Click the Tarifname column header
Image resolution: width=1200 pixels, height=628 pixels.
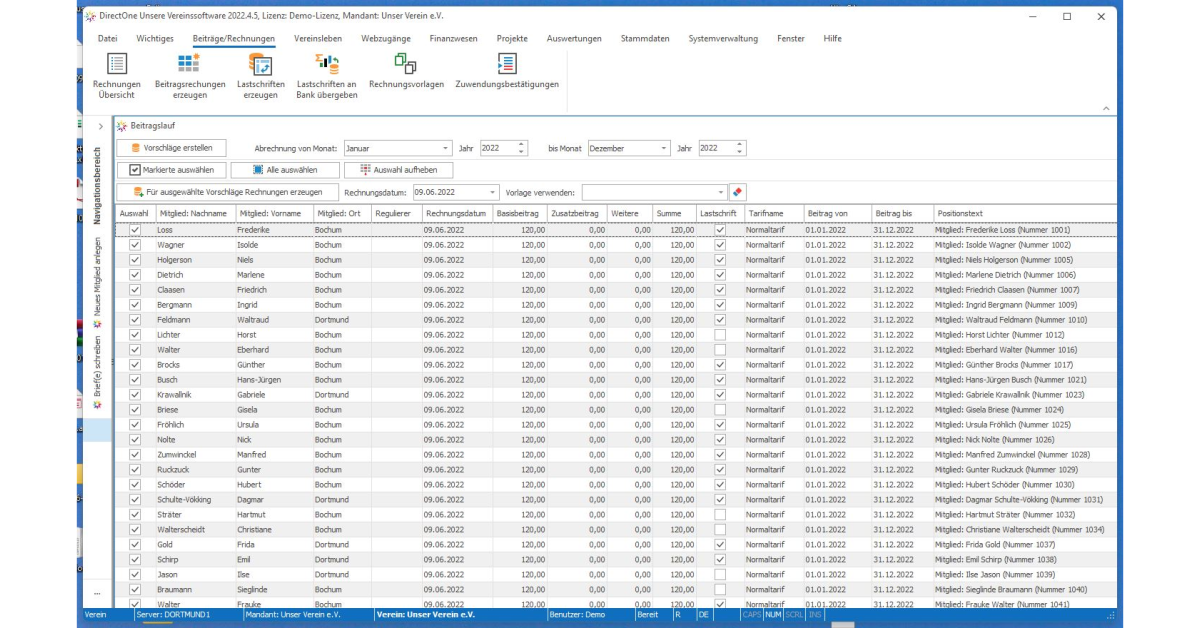pyautogui.click(x=773, y=213)
